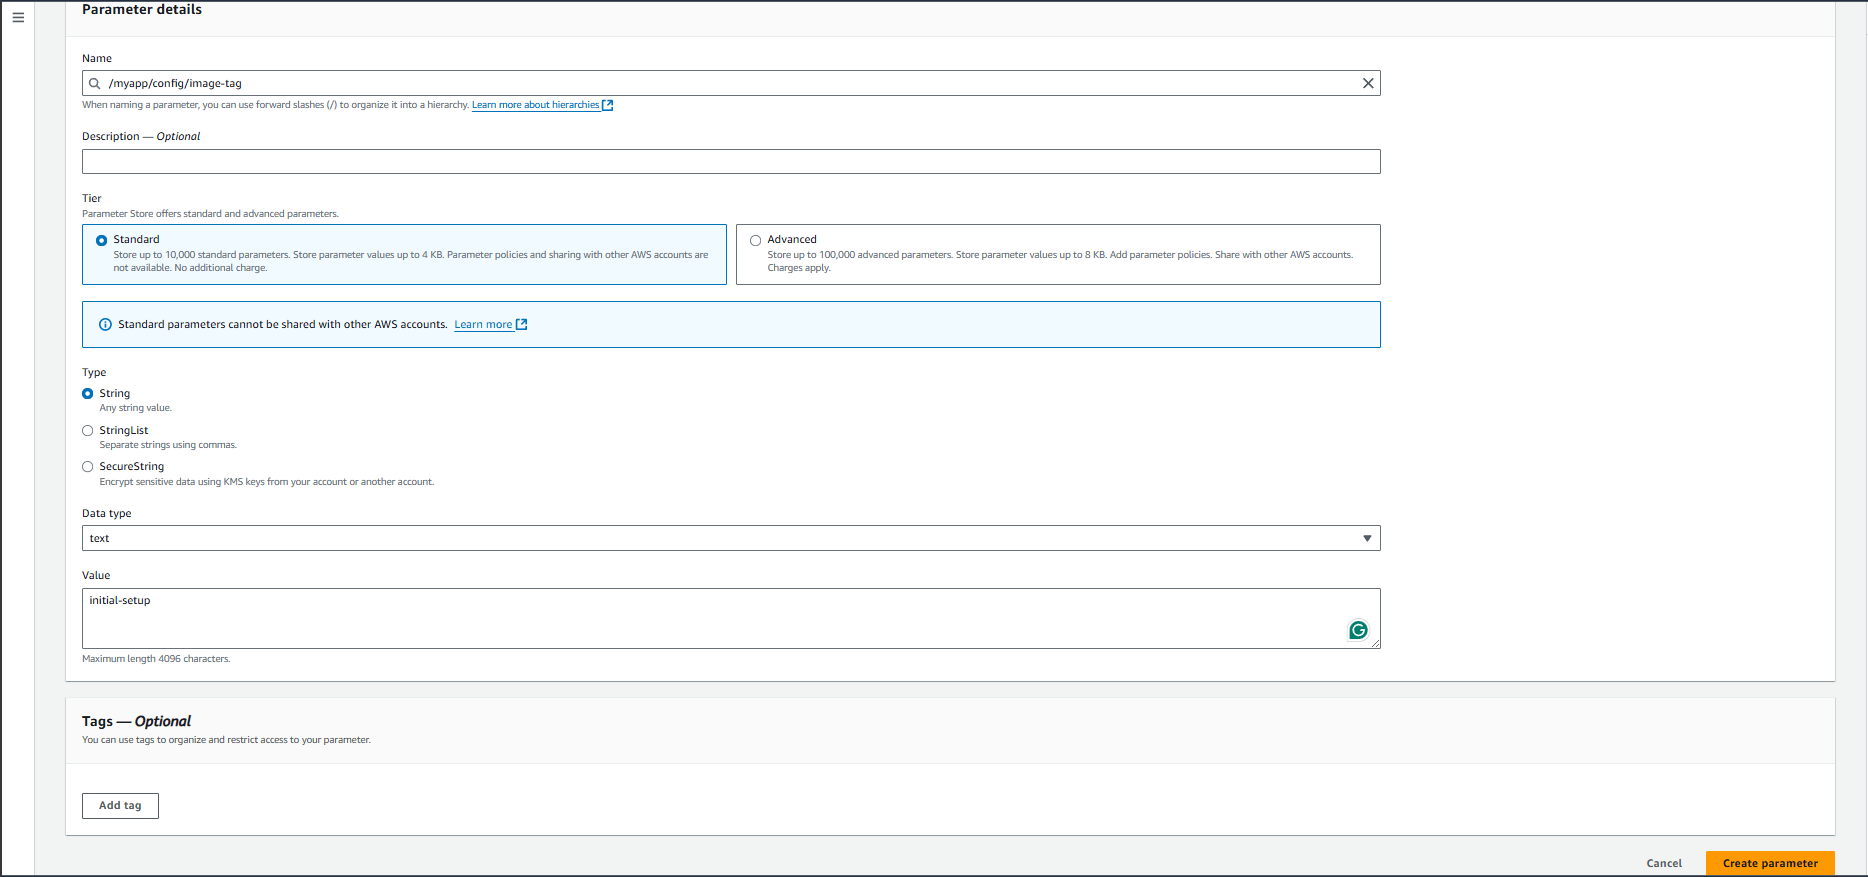Screen dimensions: 1868x877
Task: Choose the String parameter type
Action: [x=88, y=394]
